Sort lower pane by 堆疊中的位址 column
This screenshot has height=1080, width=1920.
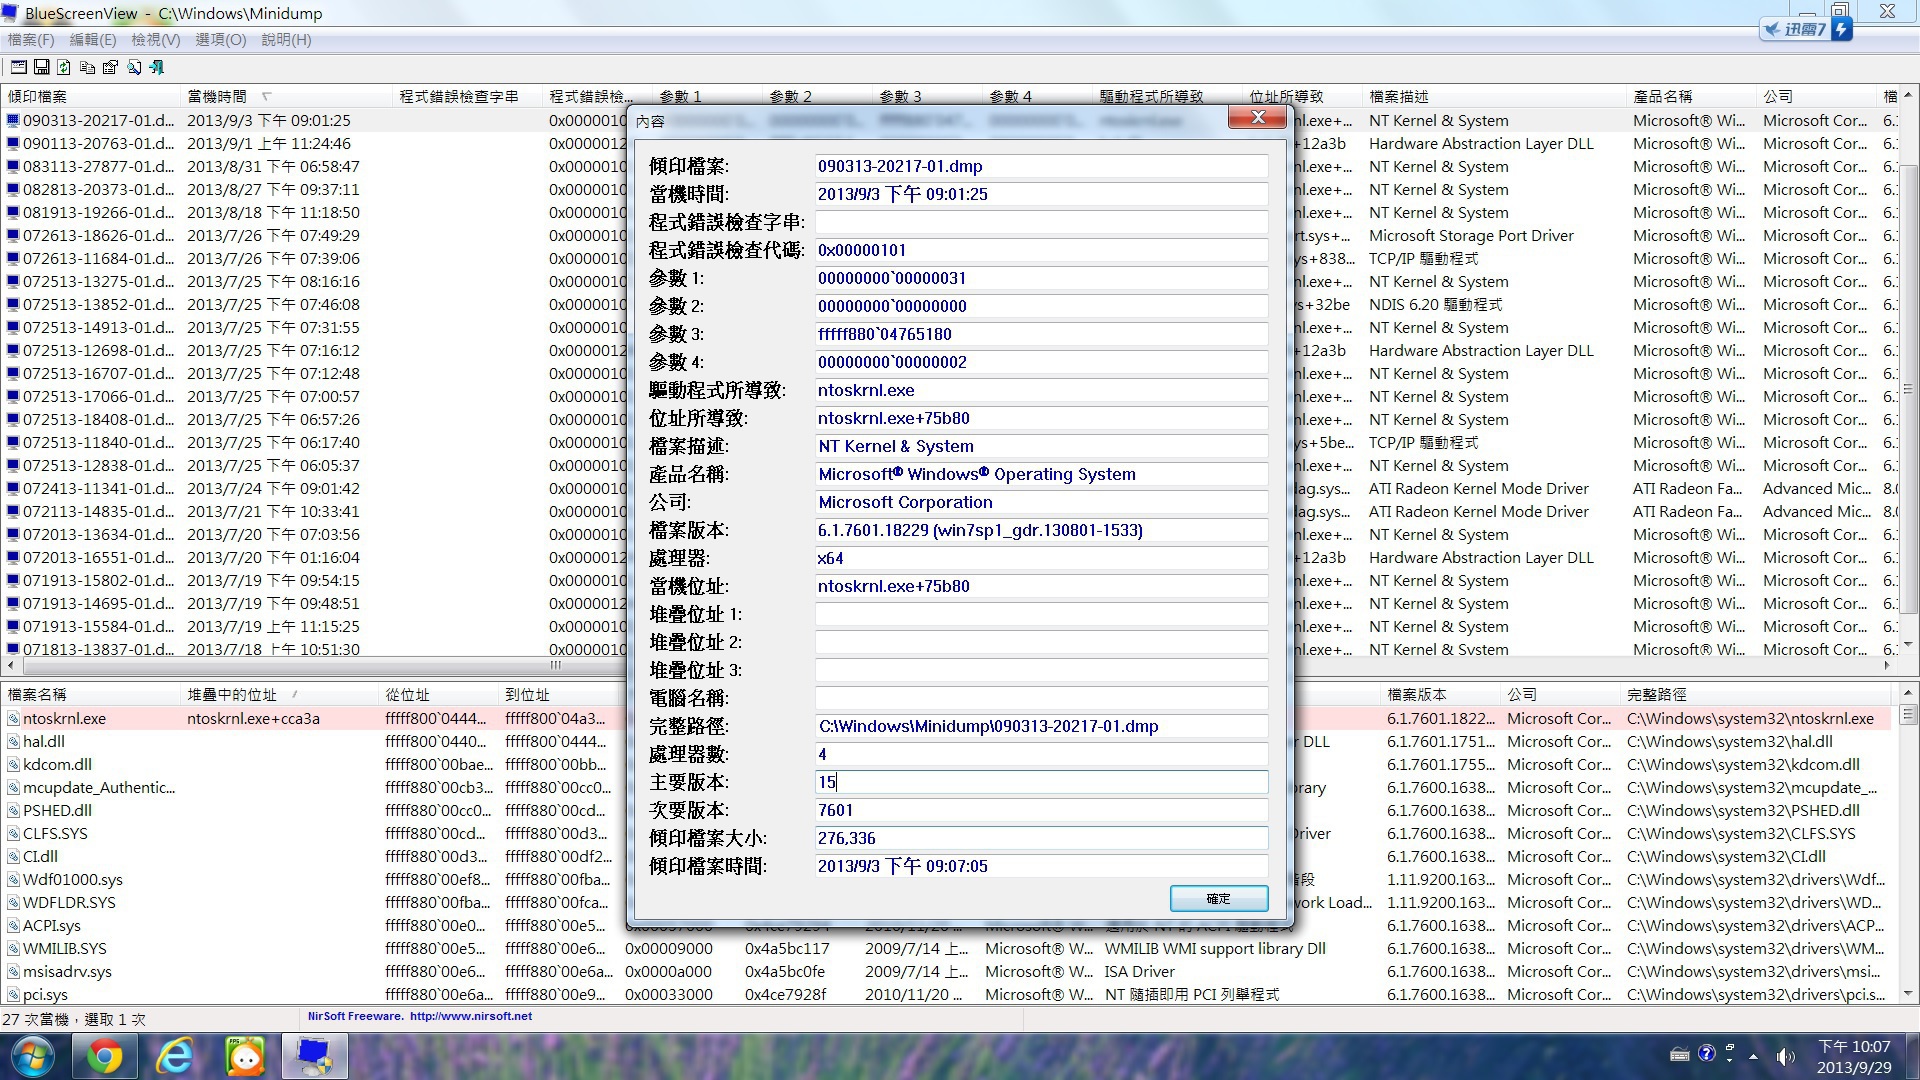281,694
